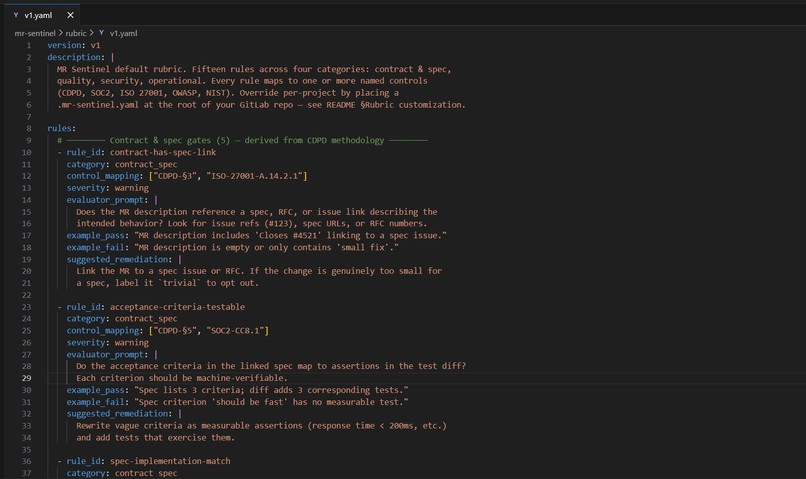
Task: Click 'severity: warning' on line 13
Action: pyautogui.click(x=107, y=188)
